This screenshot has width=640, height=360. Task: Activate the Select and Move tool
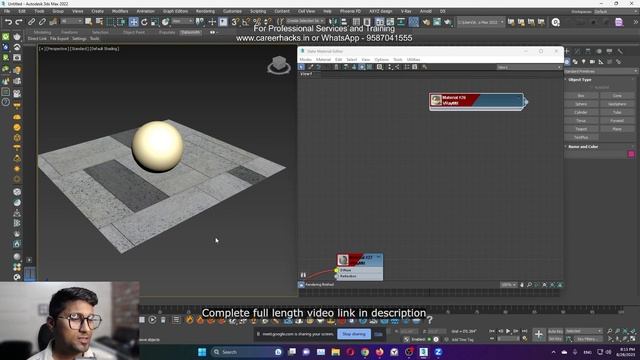[133, 22]
